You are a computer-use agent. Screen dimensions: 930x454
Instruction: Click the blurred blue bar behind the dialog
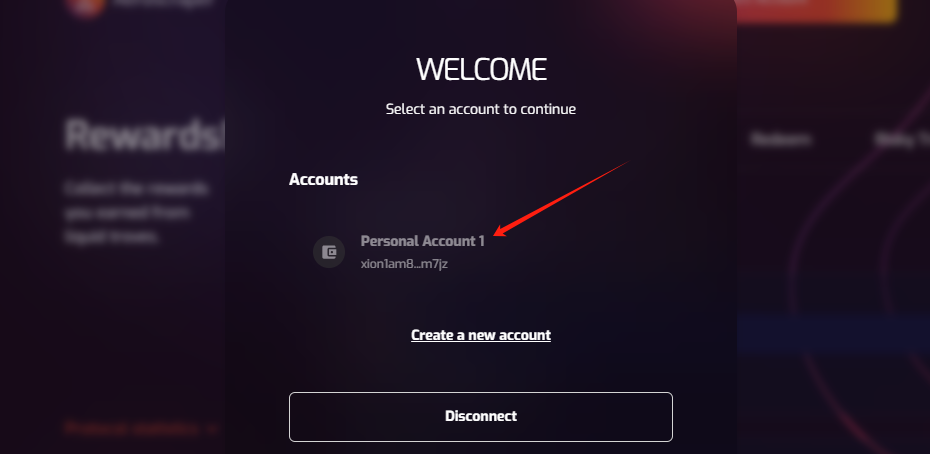(x=833, y=334)
